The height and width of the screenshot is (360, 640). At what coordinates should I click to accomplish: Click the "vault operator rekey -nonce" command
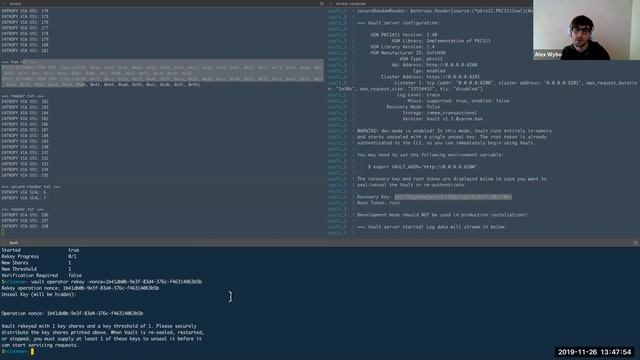[x=116, y=282]
